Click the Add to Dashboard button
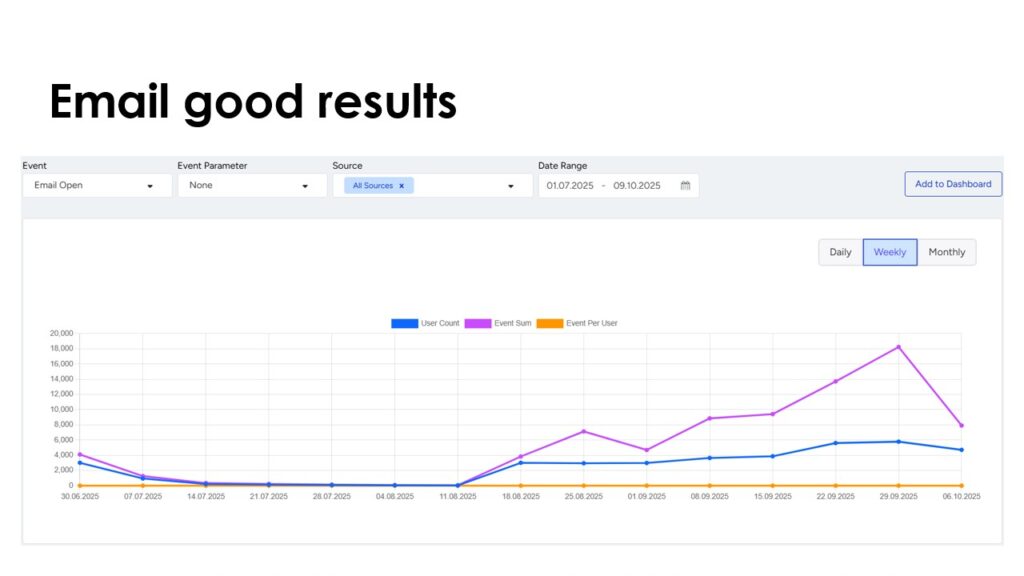This screenshot has height=576, width=1024. tap(953, 184)
